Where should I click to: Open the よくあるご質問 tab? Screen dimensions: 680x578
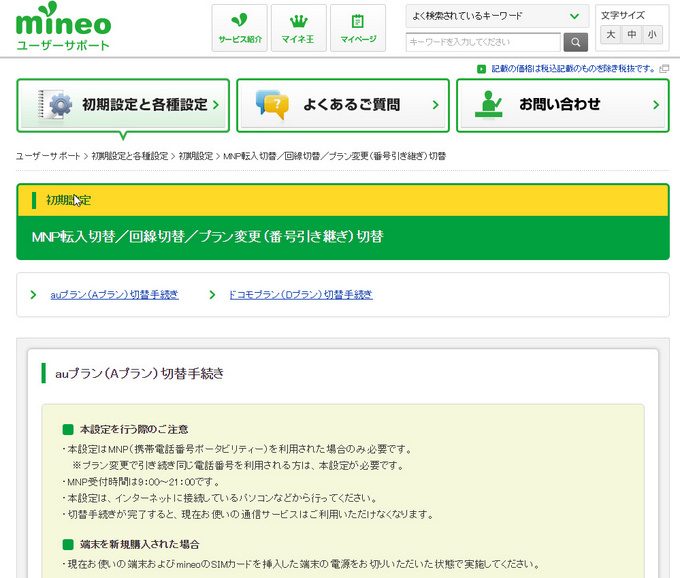point(343,105)
